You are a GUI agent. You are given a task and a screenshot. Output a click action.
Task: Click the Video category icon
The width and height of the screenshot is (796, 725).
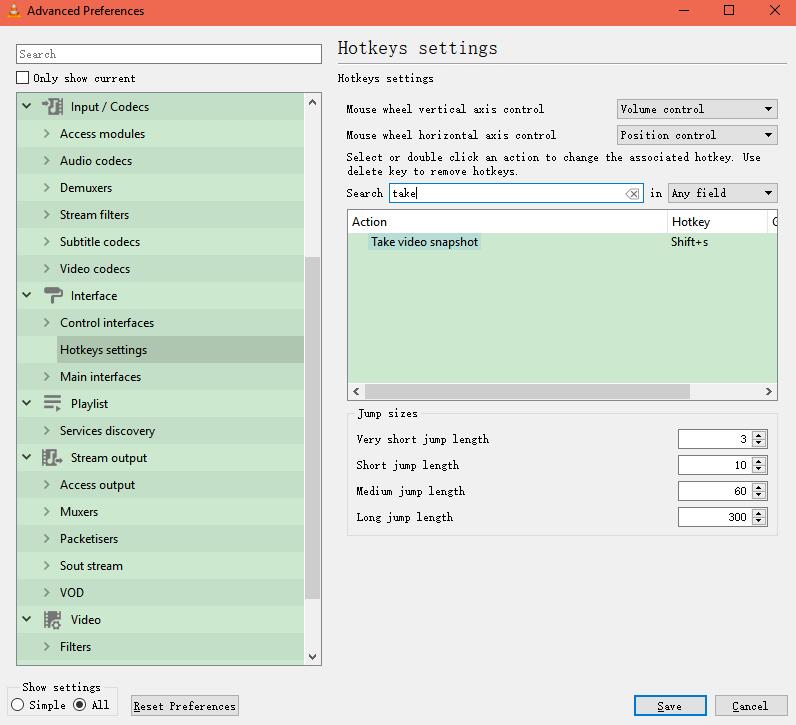coord(52,619)
